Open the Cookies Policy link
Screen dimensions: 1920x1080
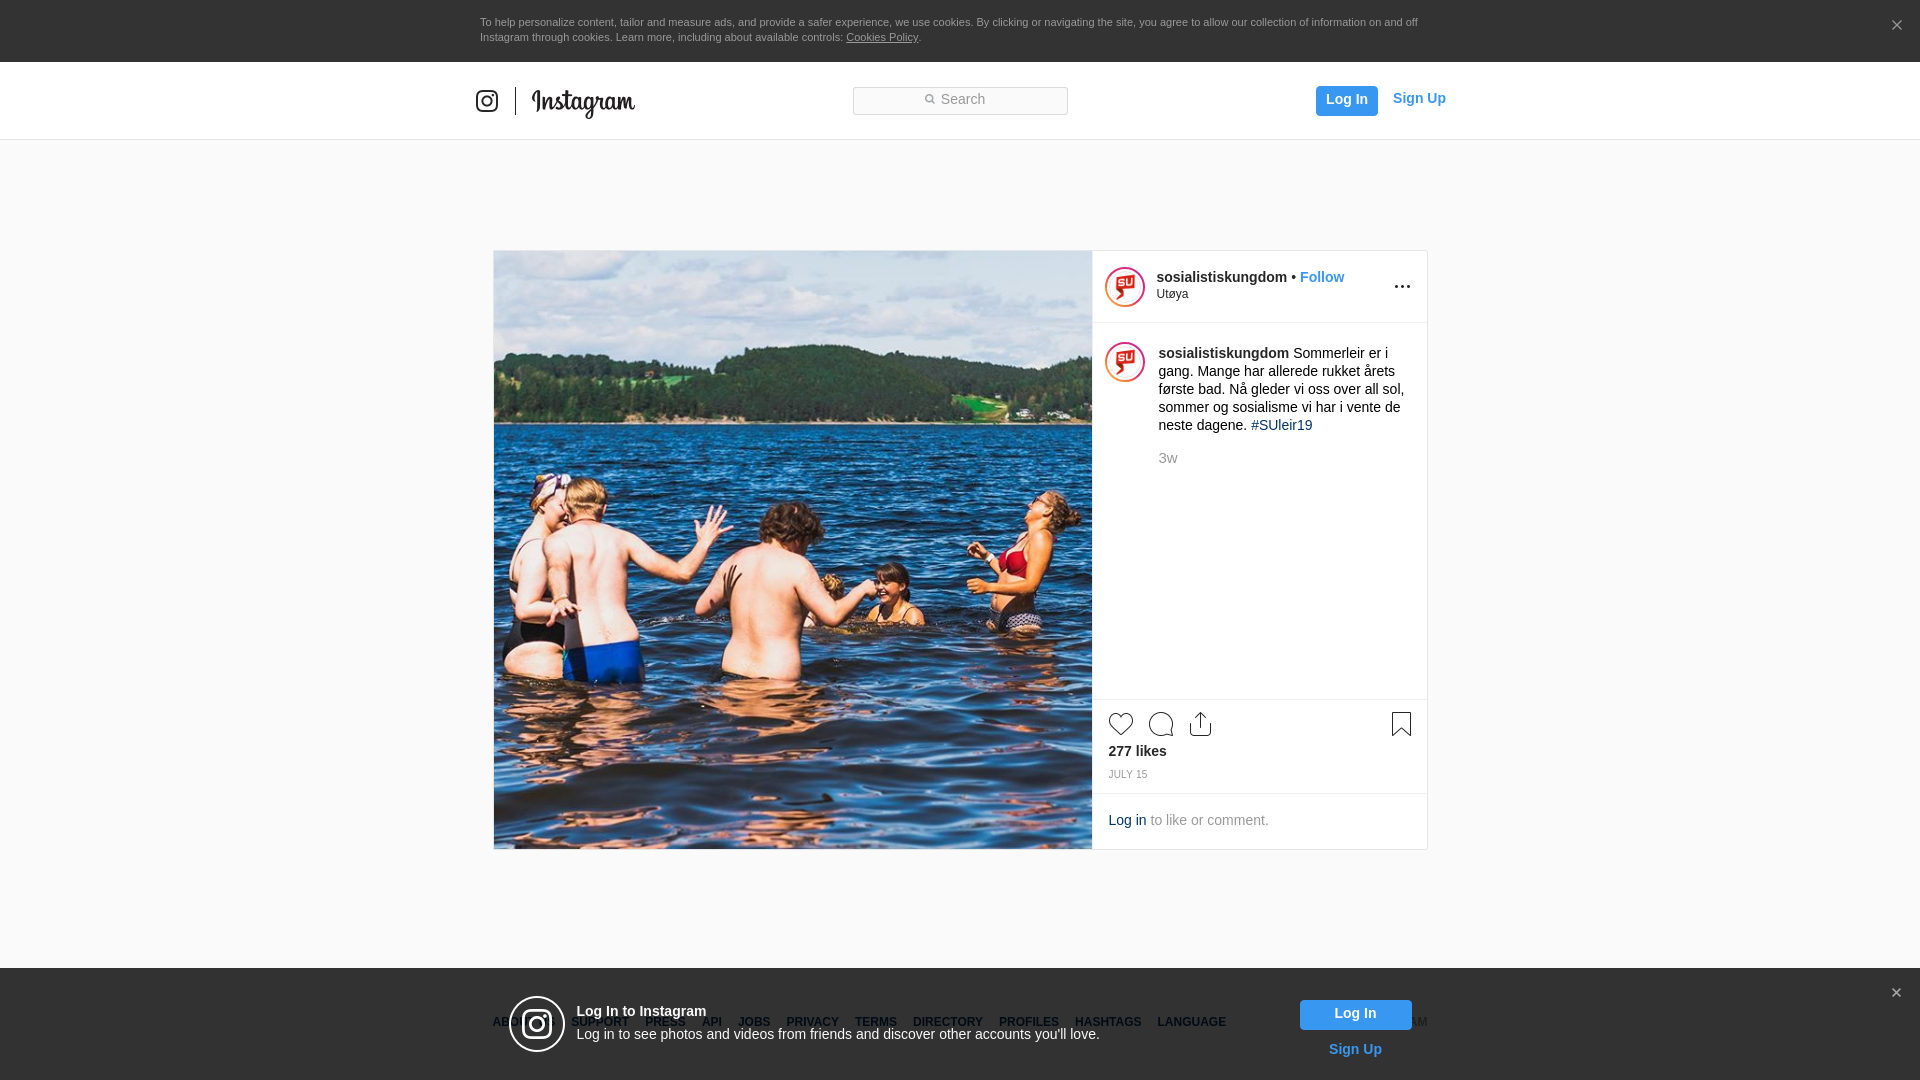tap(882, 37)
